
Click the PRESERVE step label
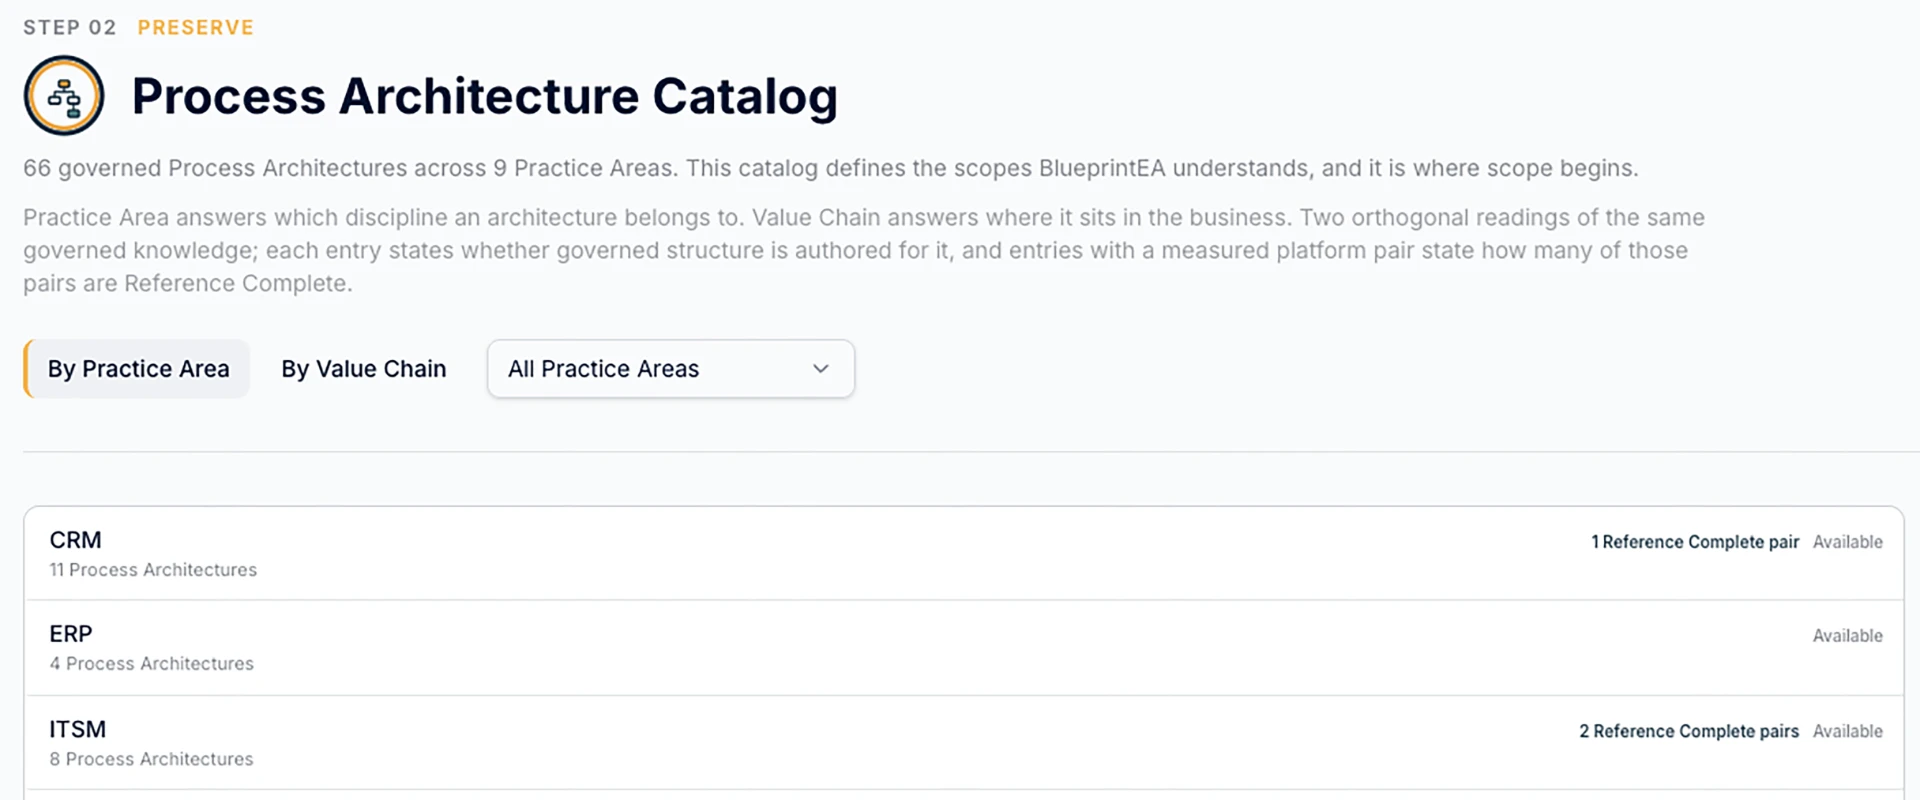[x=196, y=28]
